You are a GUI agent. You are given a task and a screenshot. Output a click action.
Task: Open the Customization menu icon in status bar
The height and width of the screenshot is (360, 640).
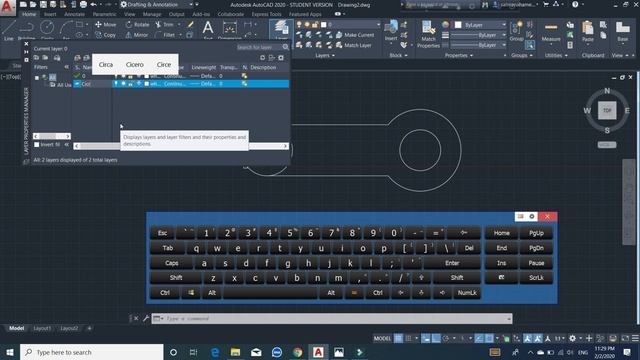coord(635,338)
